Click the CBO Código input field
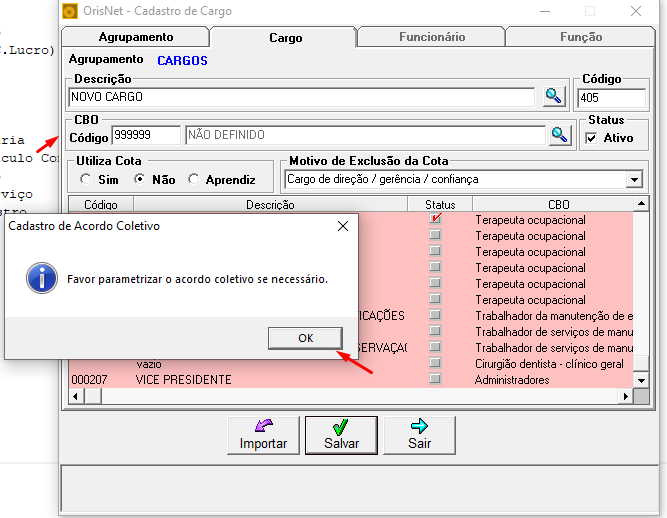 pyautogui.click(x=146, y=135)
